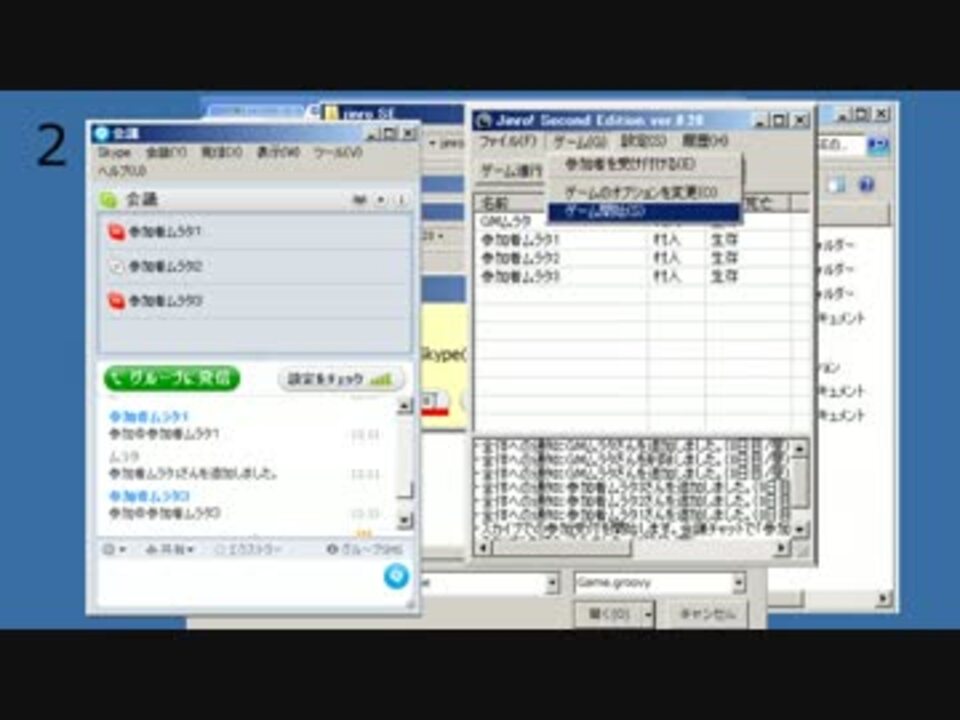This screenshot has width=960, height=720.
Task: Click the 名前 column header in the Jinrol table
Action: click(509, 203)
